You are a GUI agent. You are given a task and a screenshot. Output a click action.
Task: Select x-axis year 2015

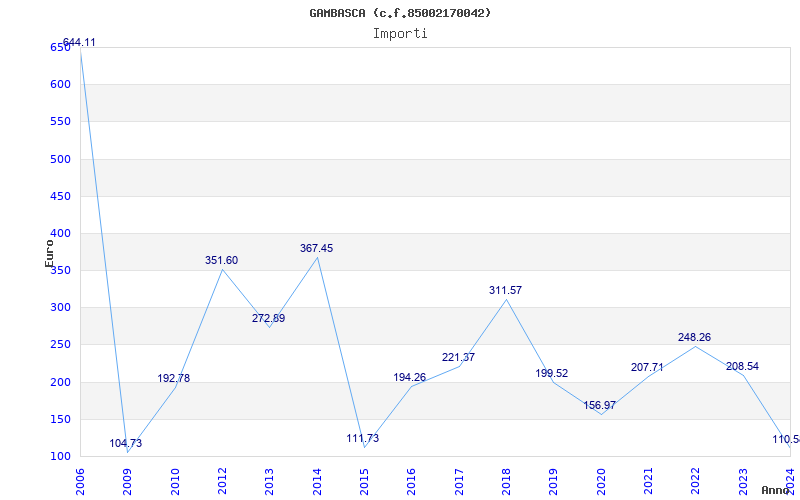[364, 481]
